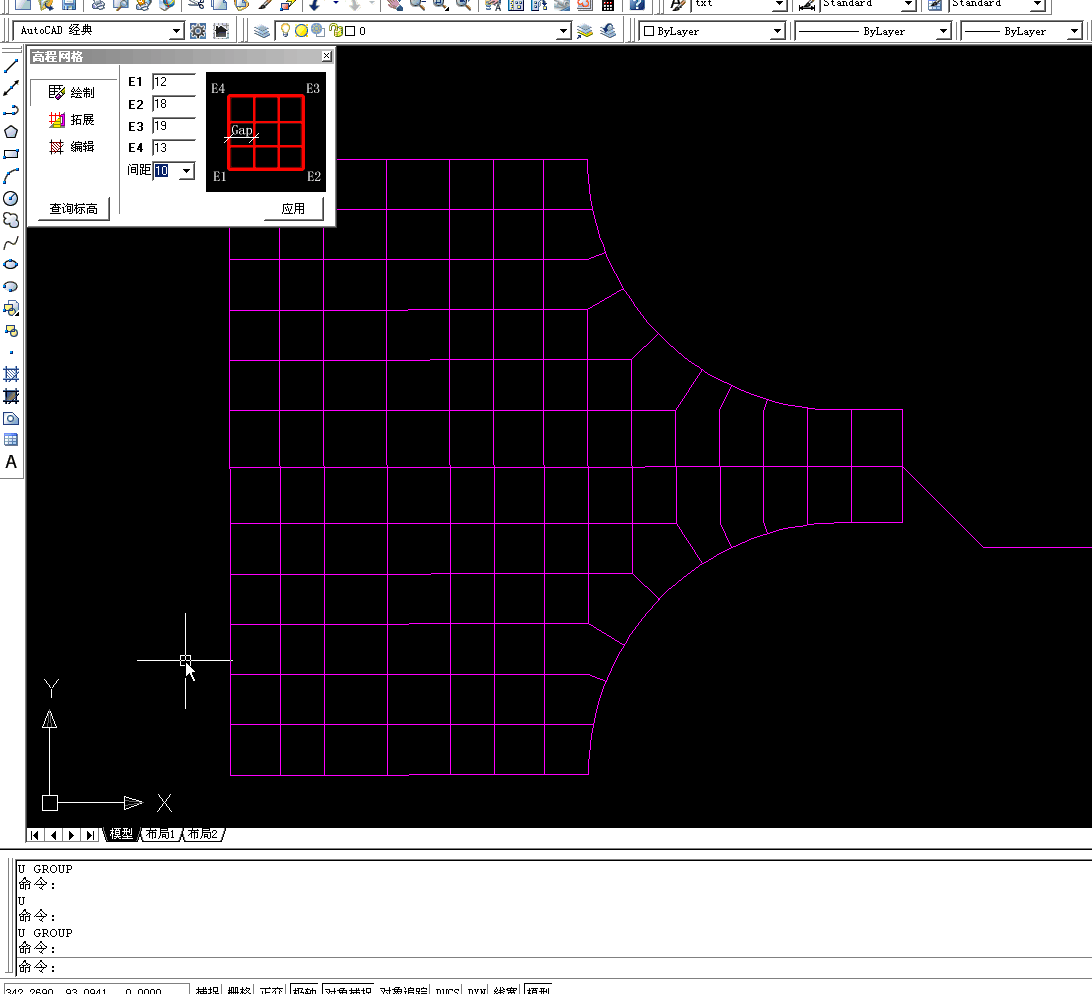This screenshot has height=994, width=1092.
Task: Open the Text Style icon
Action: coord(678,4)
